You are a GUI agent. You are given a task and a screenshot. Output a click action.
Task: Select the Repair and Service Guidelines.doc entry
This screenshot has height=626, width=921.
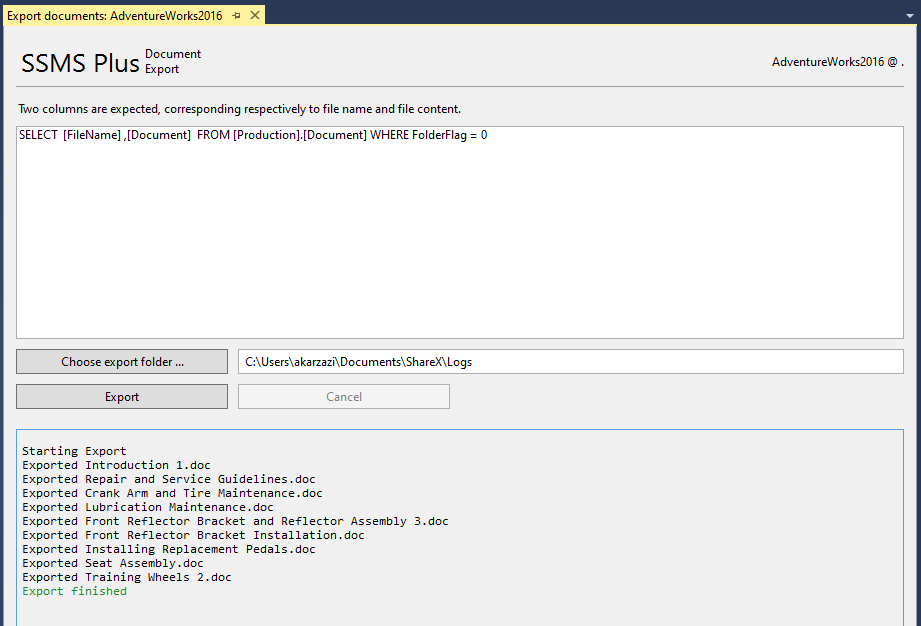pyautogui.click(x=169, y=479)
